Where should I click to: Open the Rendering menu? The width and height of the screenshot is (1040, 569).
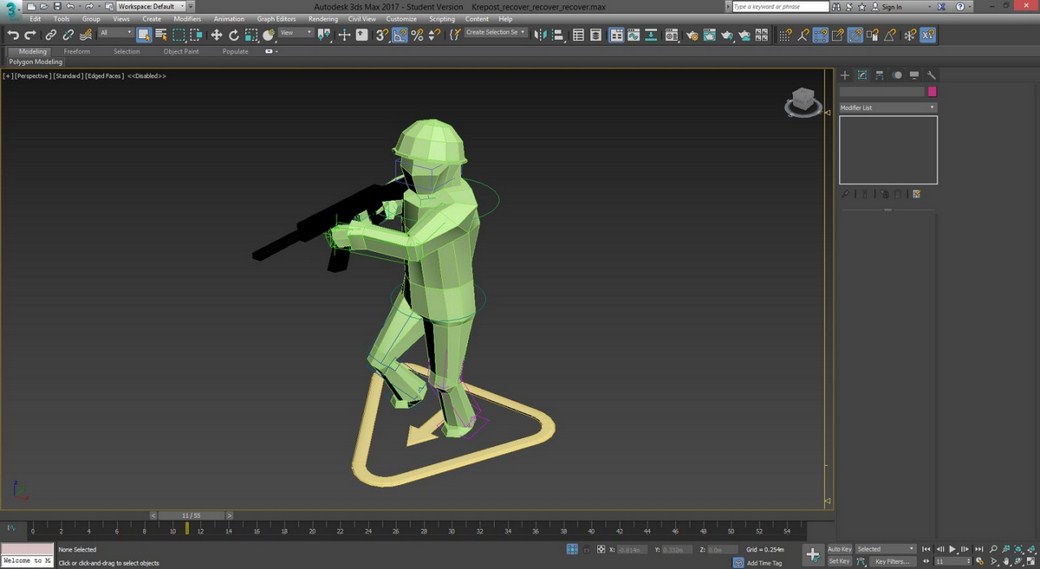pos(323,19)
